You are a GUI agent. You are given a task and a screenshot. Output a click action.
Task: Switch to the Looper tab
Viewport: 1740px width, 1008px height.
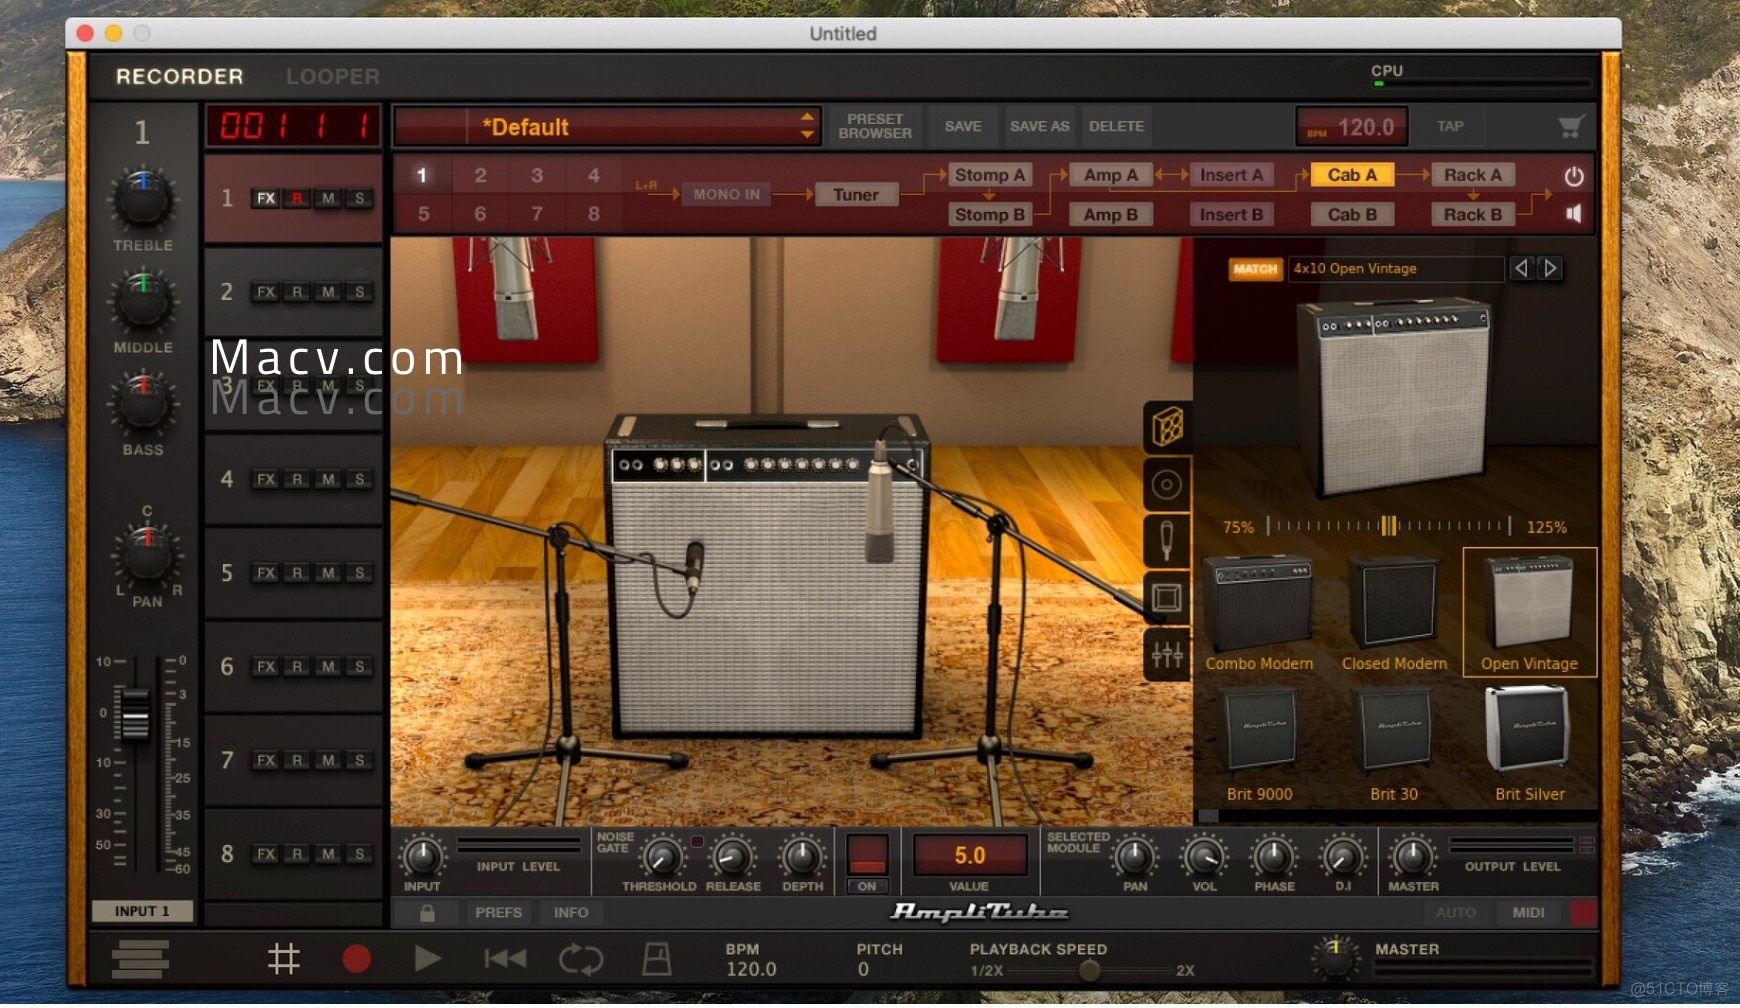pos(333,77)
